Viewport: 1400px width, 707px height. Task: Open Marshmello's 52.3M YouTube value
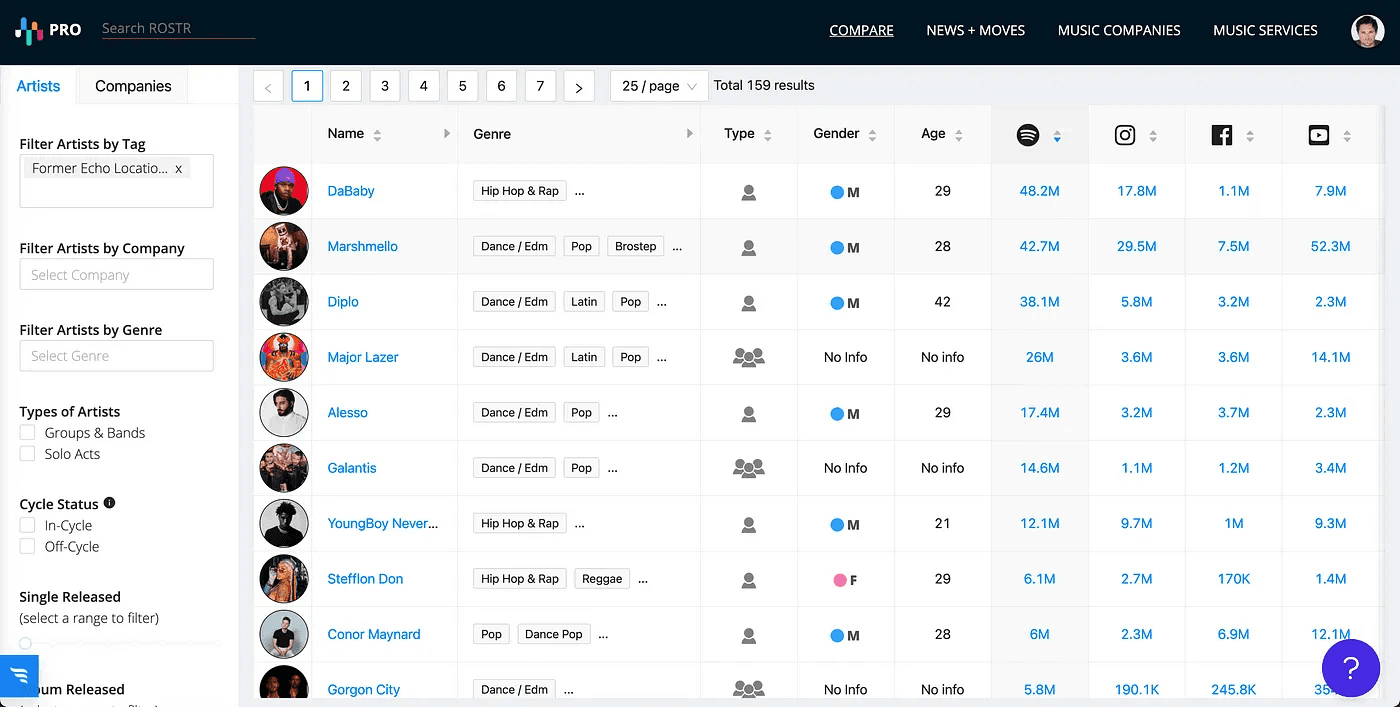[1330, 246]
